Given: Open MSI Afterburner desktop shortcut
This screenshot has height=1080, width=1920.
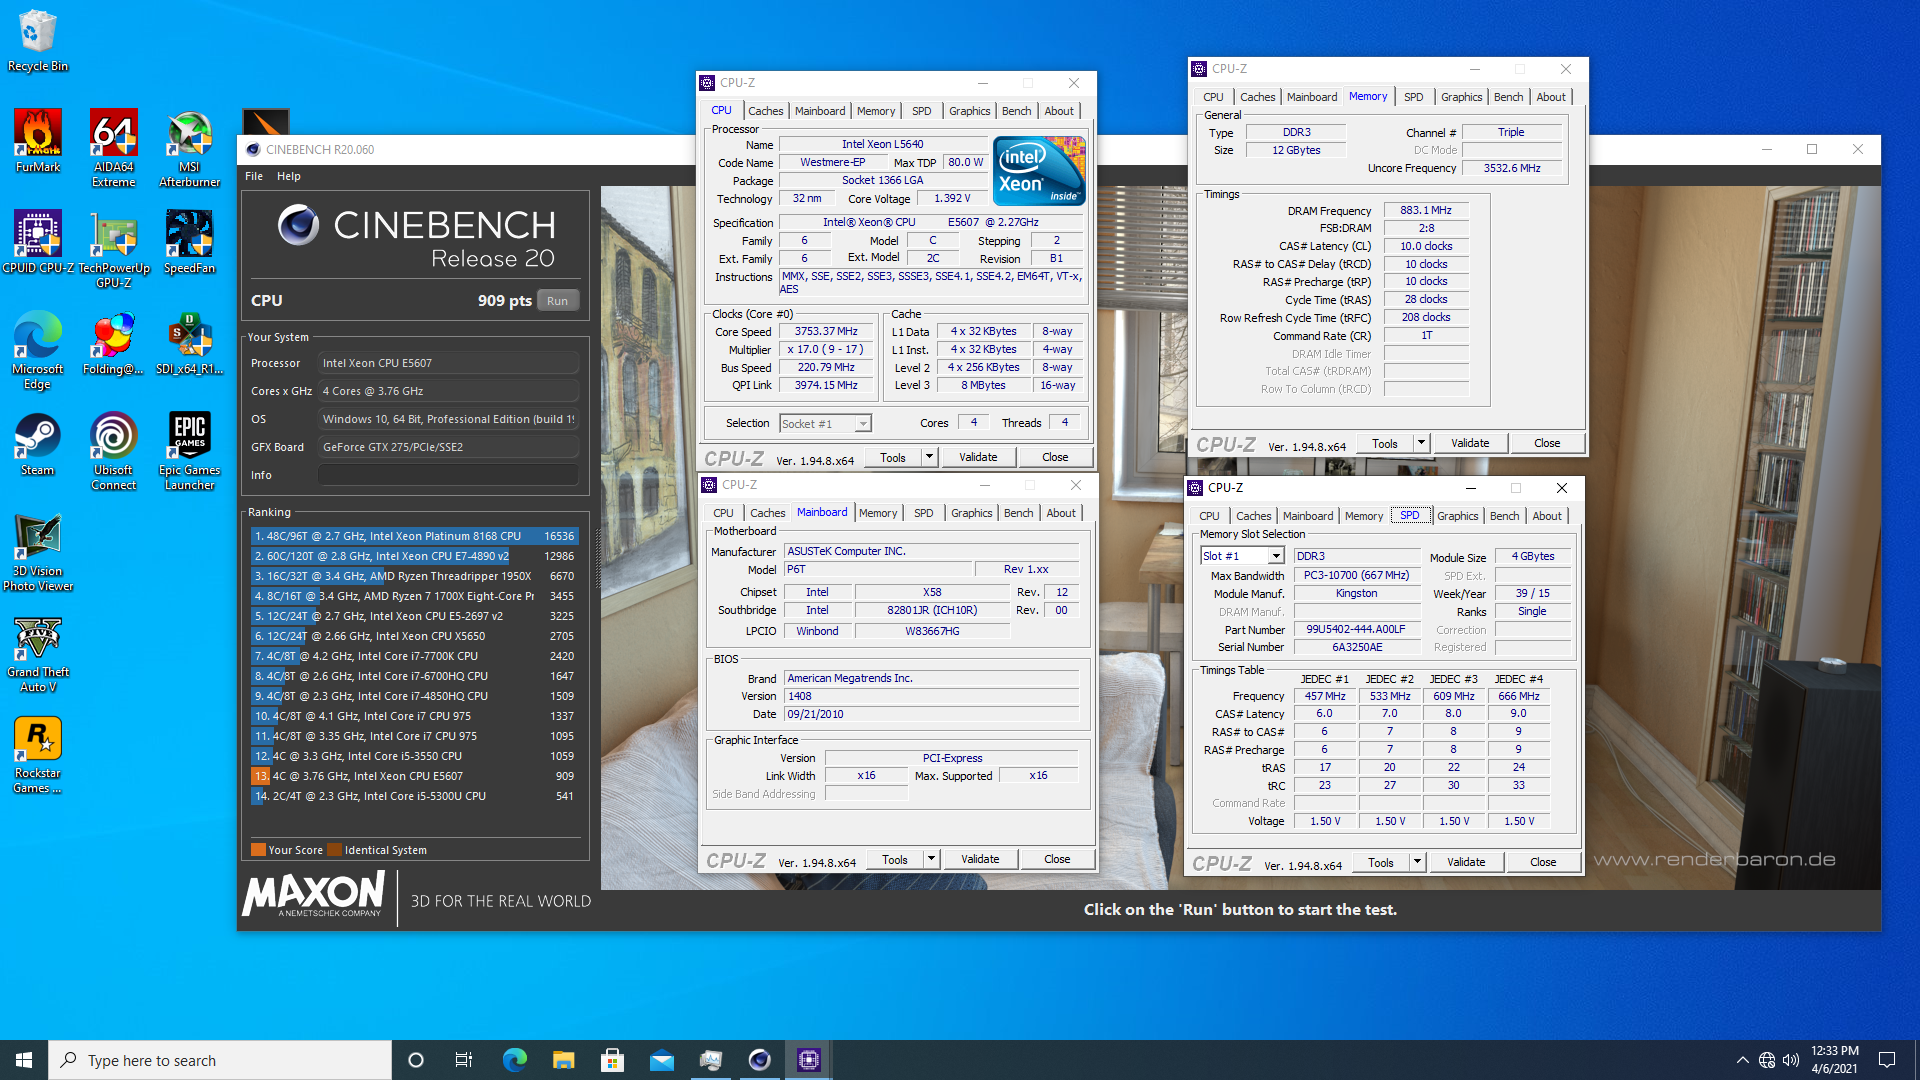Looking at the screenshot, I should (x=189, y=148).
